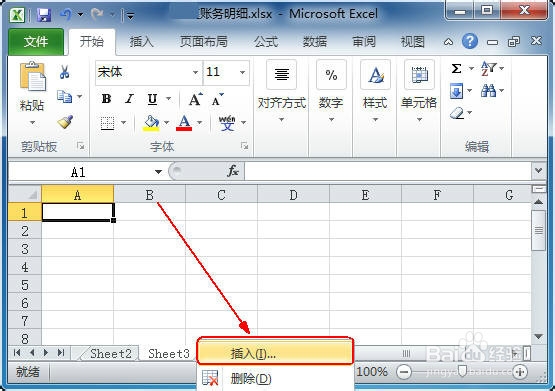Select the Sheet2 worksheet tab
This screenshot has height=391, width=555.
point(110,353)
